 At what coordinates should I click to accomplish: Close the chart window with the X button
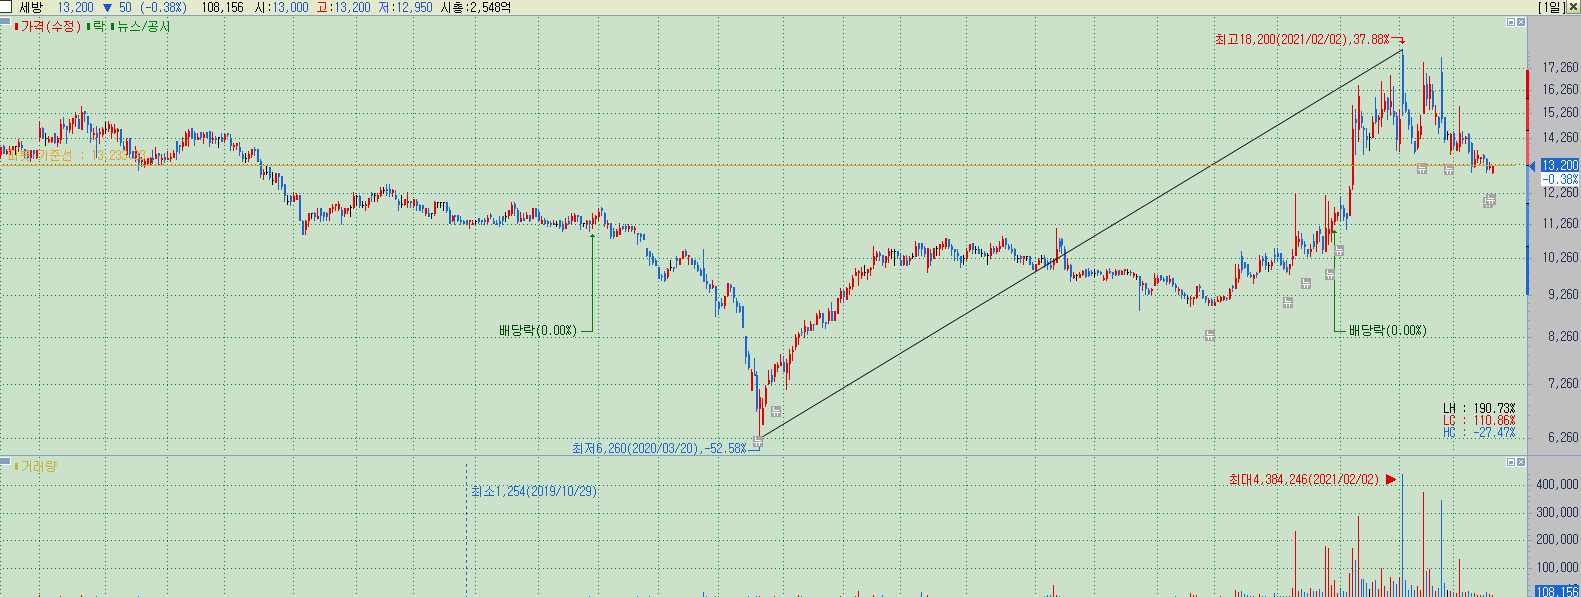coord(1572,7)
